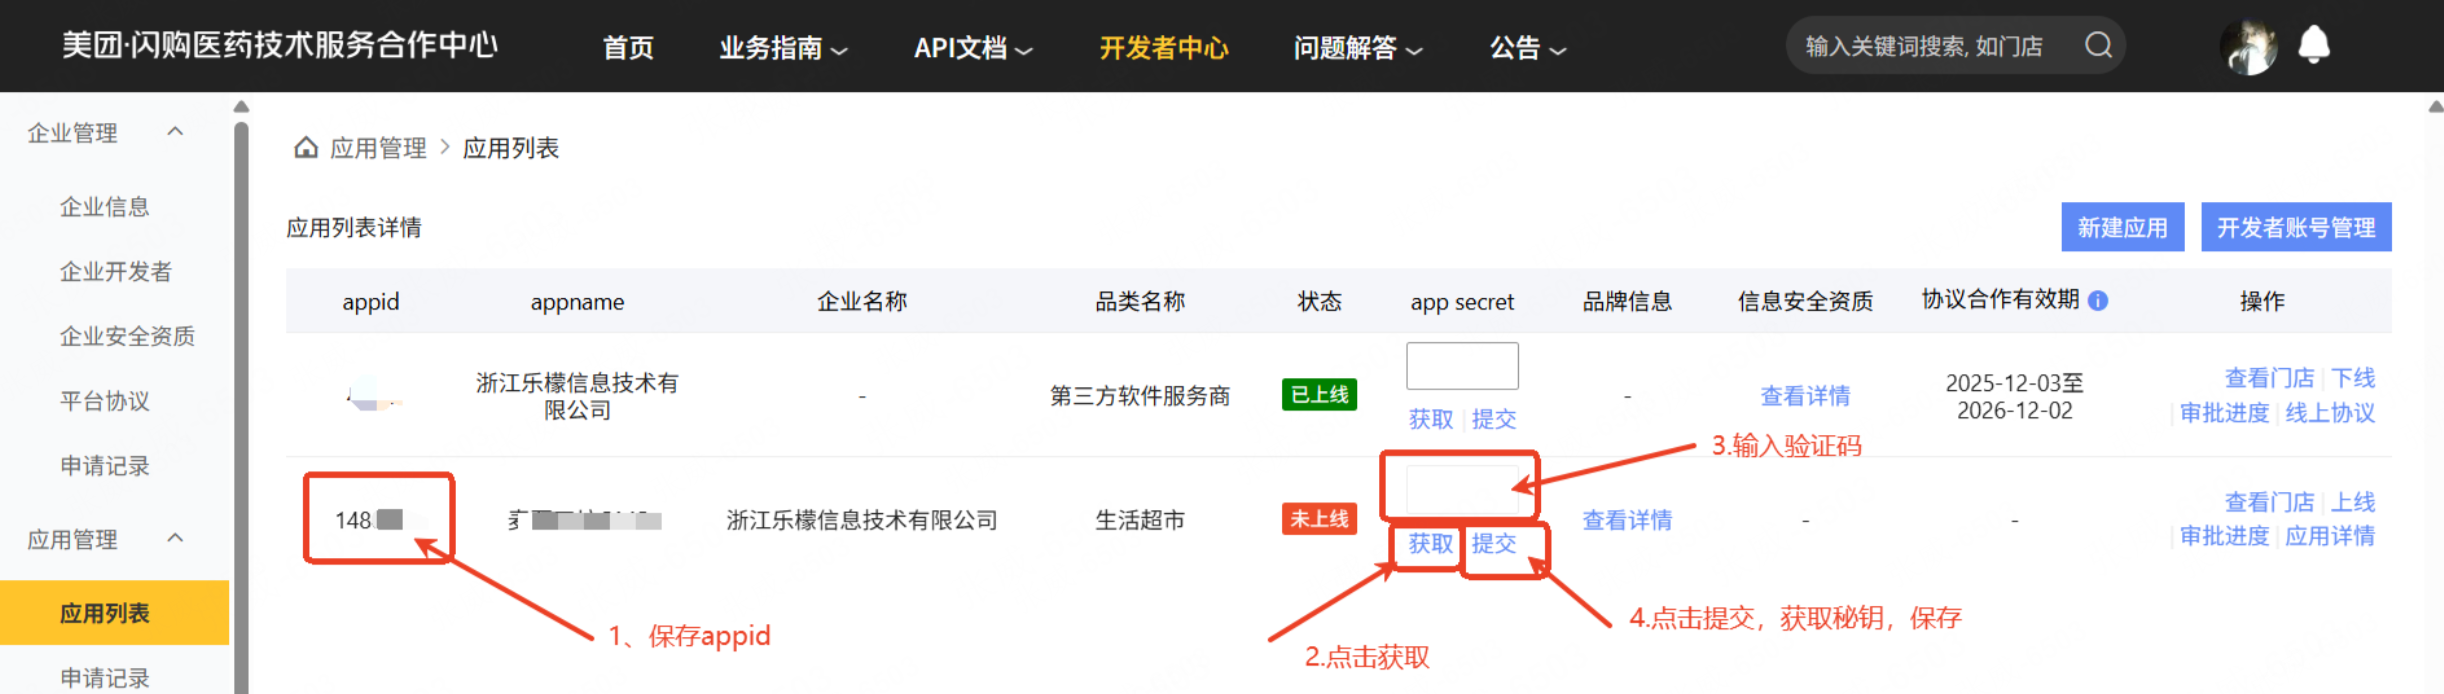
Task: Open the user avatar menu
Action: 2248,46
